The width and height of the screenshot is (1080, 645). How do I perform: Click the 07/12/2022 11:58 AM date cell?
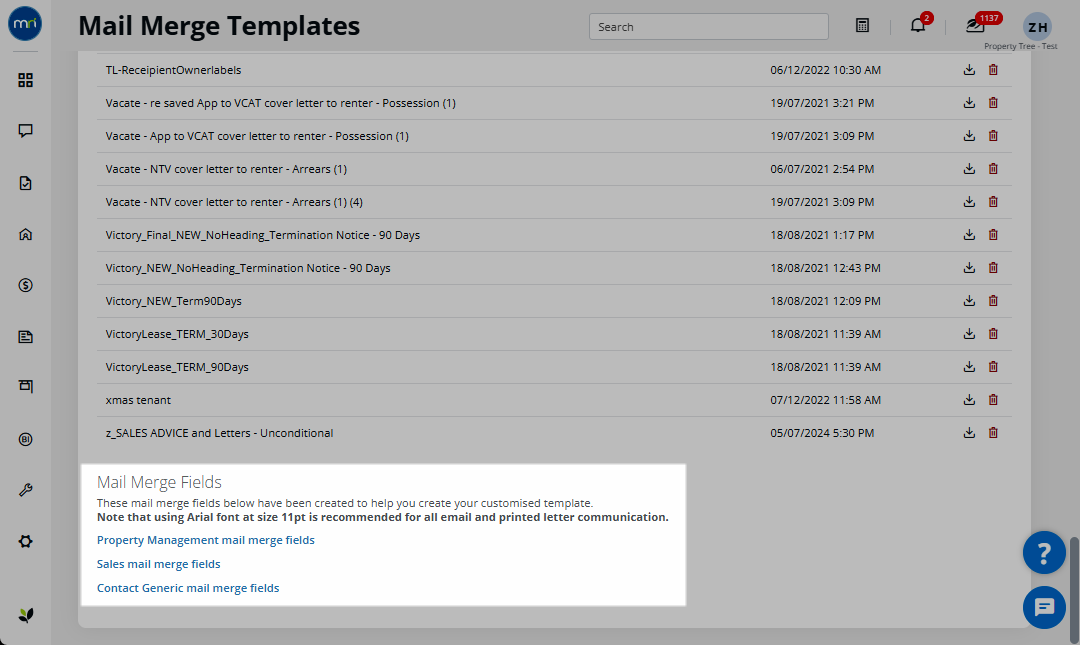click(825, 400)
